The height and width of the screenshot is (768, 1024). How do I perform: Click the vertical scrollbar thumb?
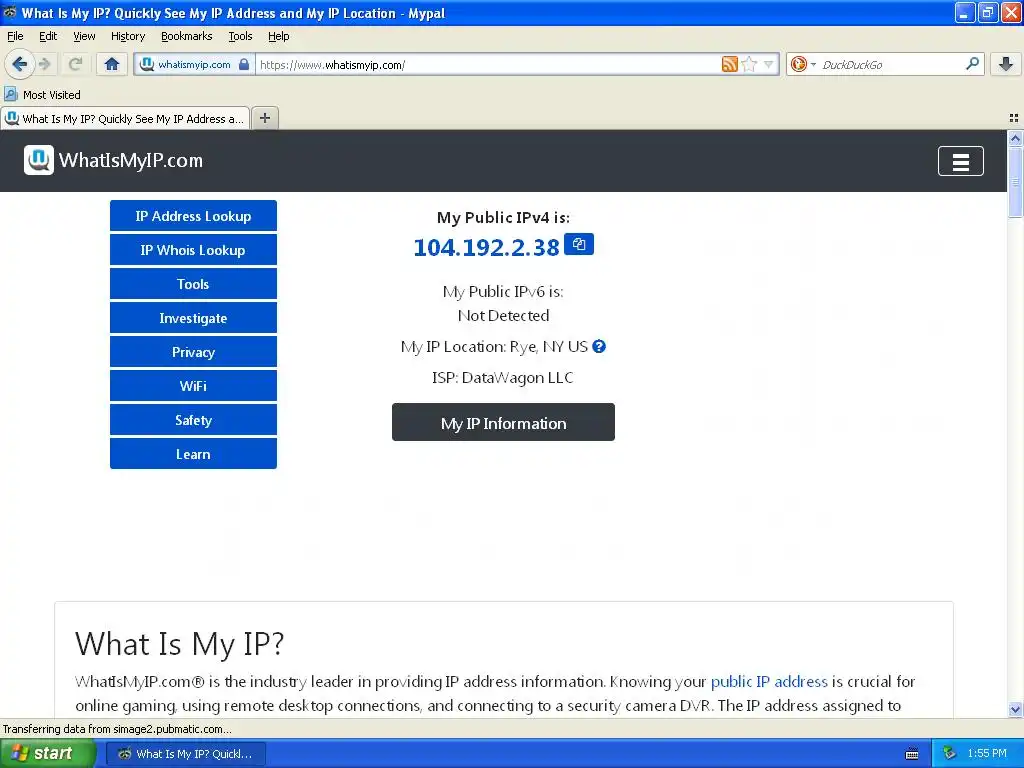coord(1015,181)
